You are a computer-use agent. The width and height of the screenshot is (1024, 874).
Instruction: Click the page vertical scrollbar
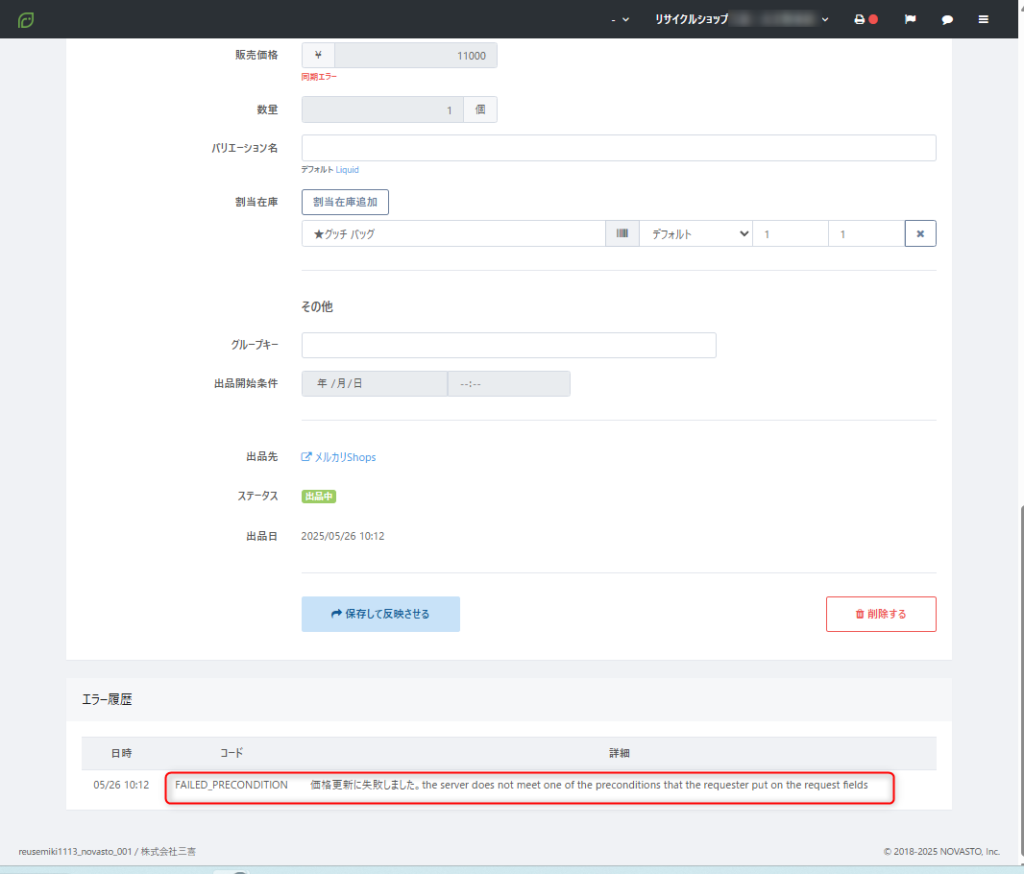[1021, 679]
